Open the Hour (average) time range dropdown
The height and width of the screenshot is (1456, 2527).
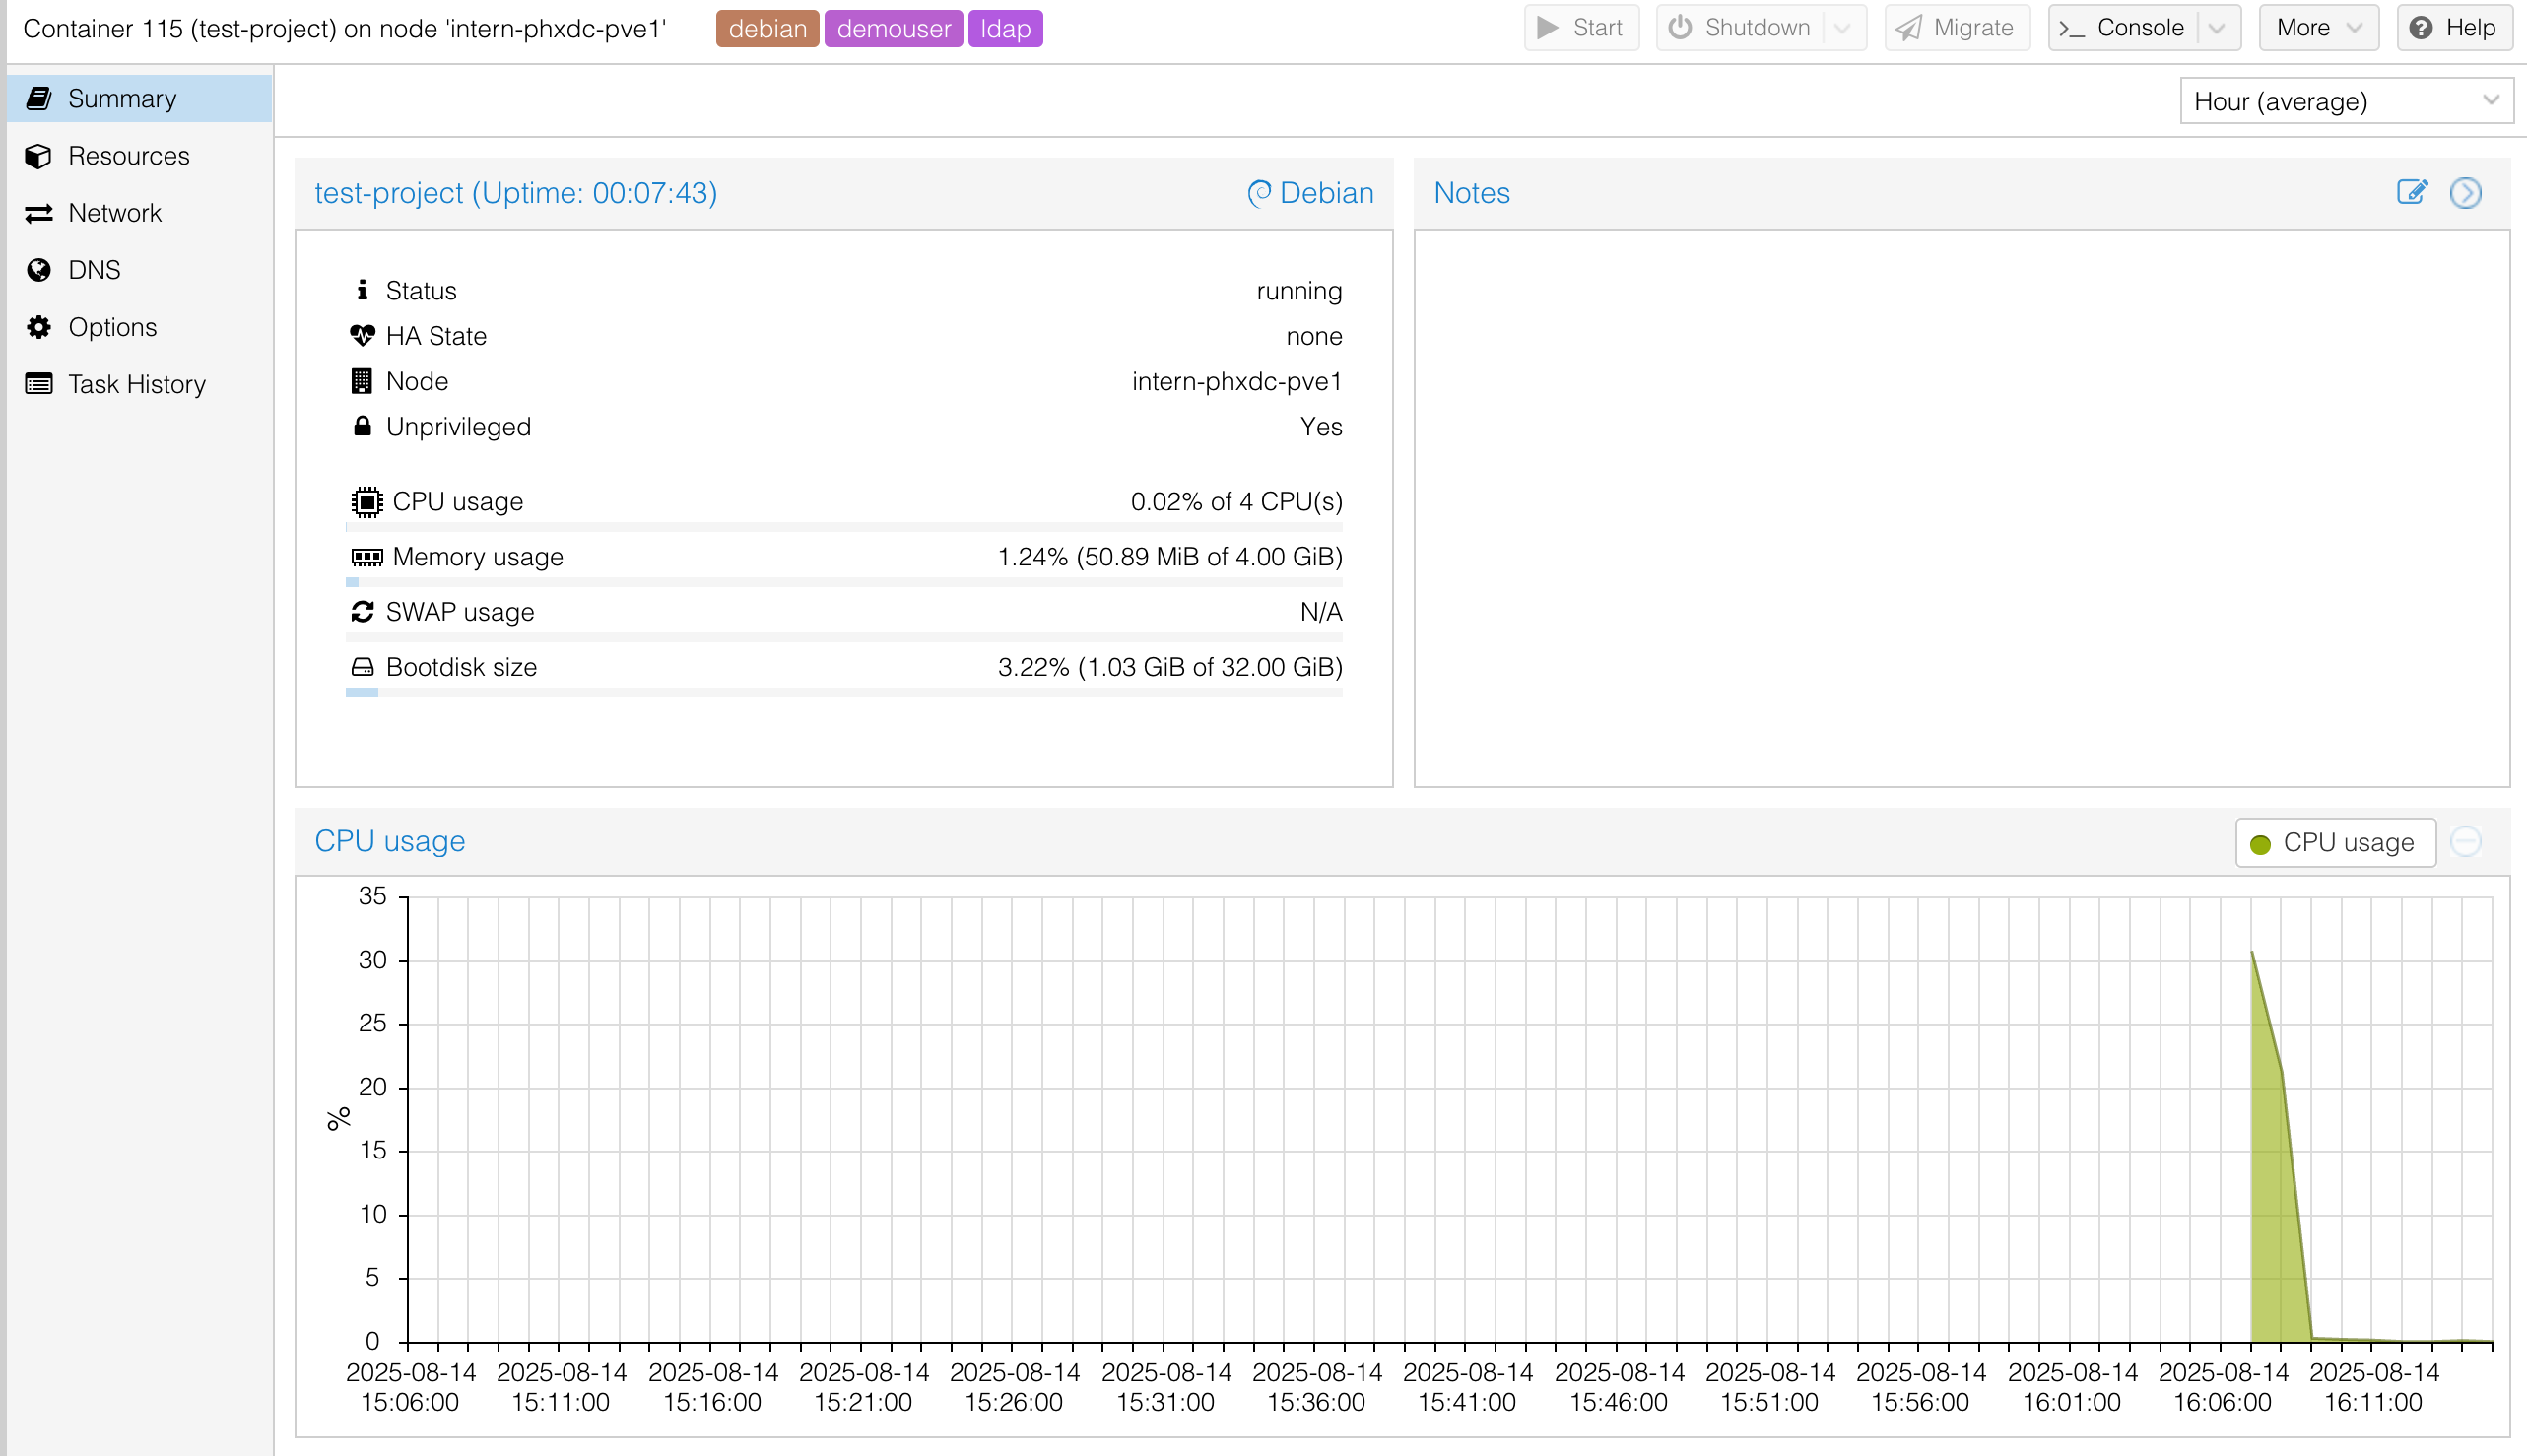(2345, 100)
